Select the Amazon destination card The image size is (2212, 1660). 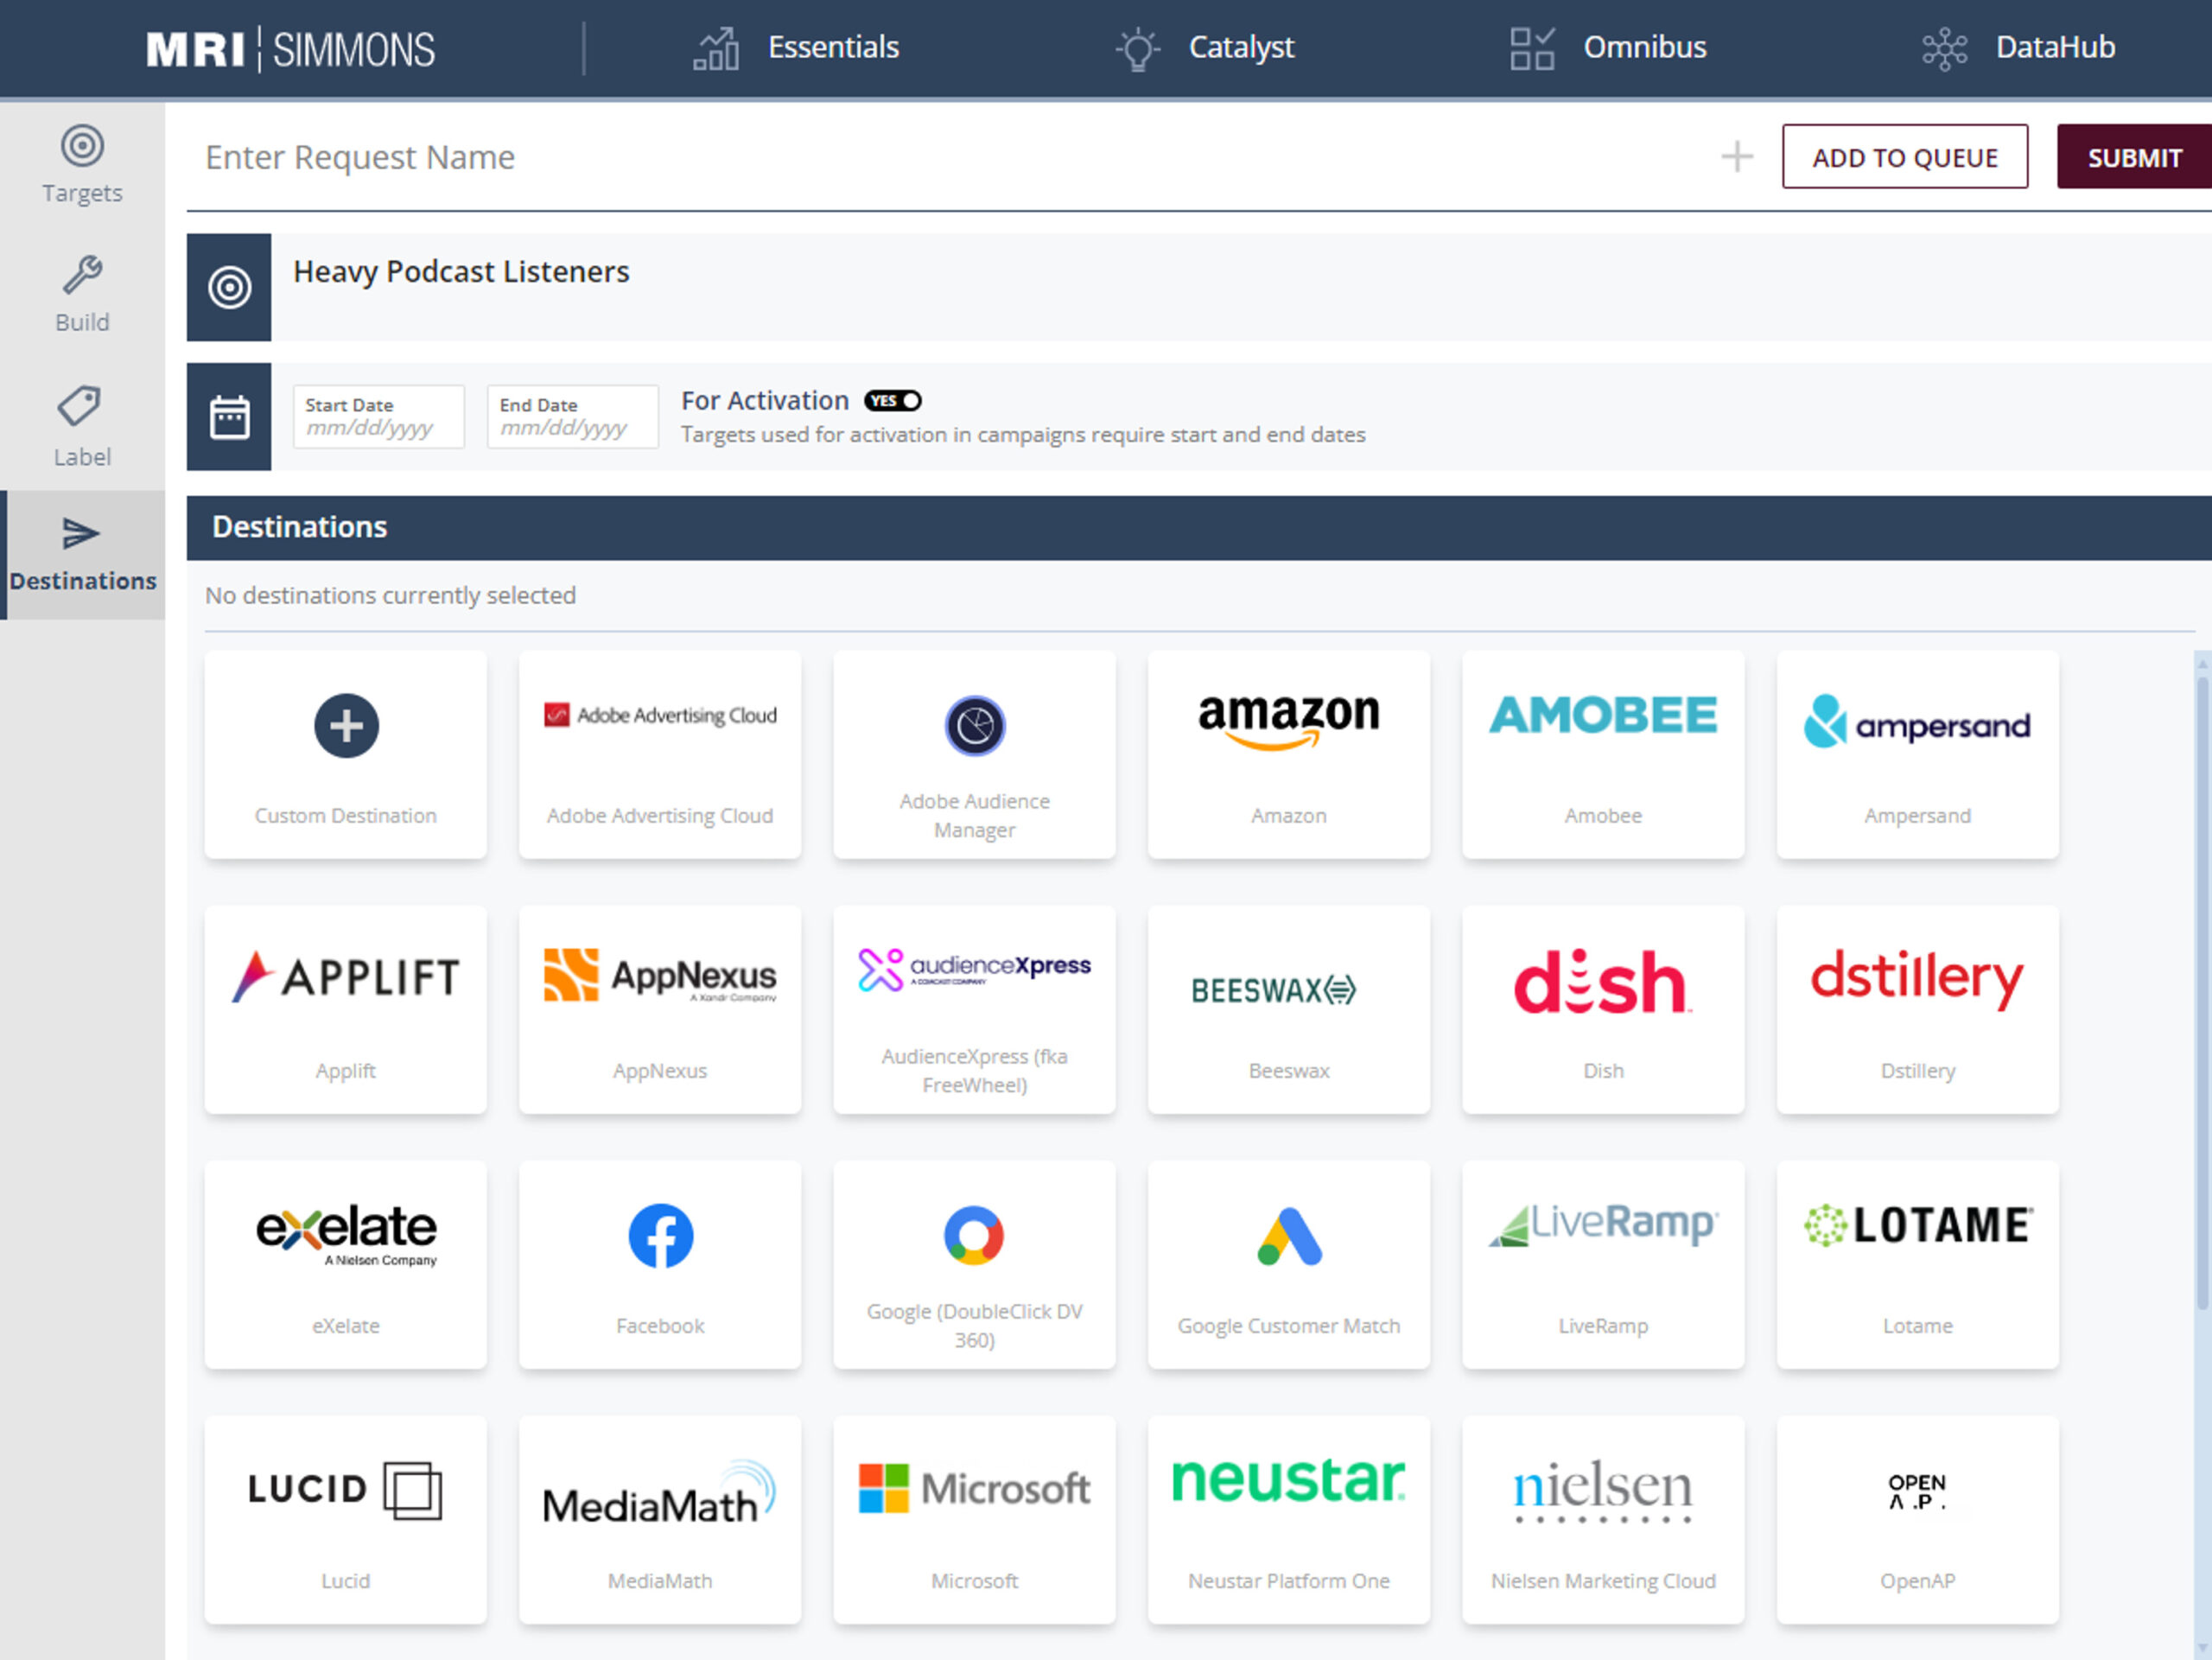click(1289, 754)
